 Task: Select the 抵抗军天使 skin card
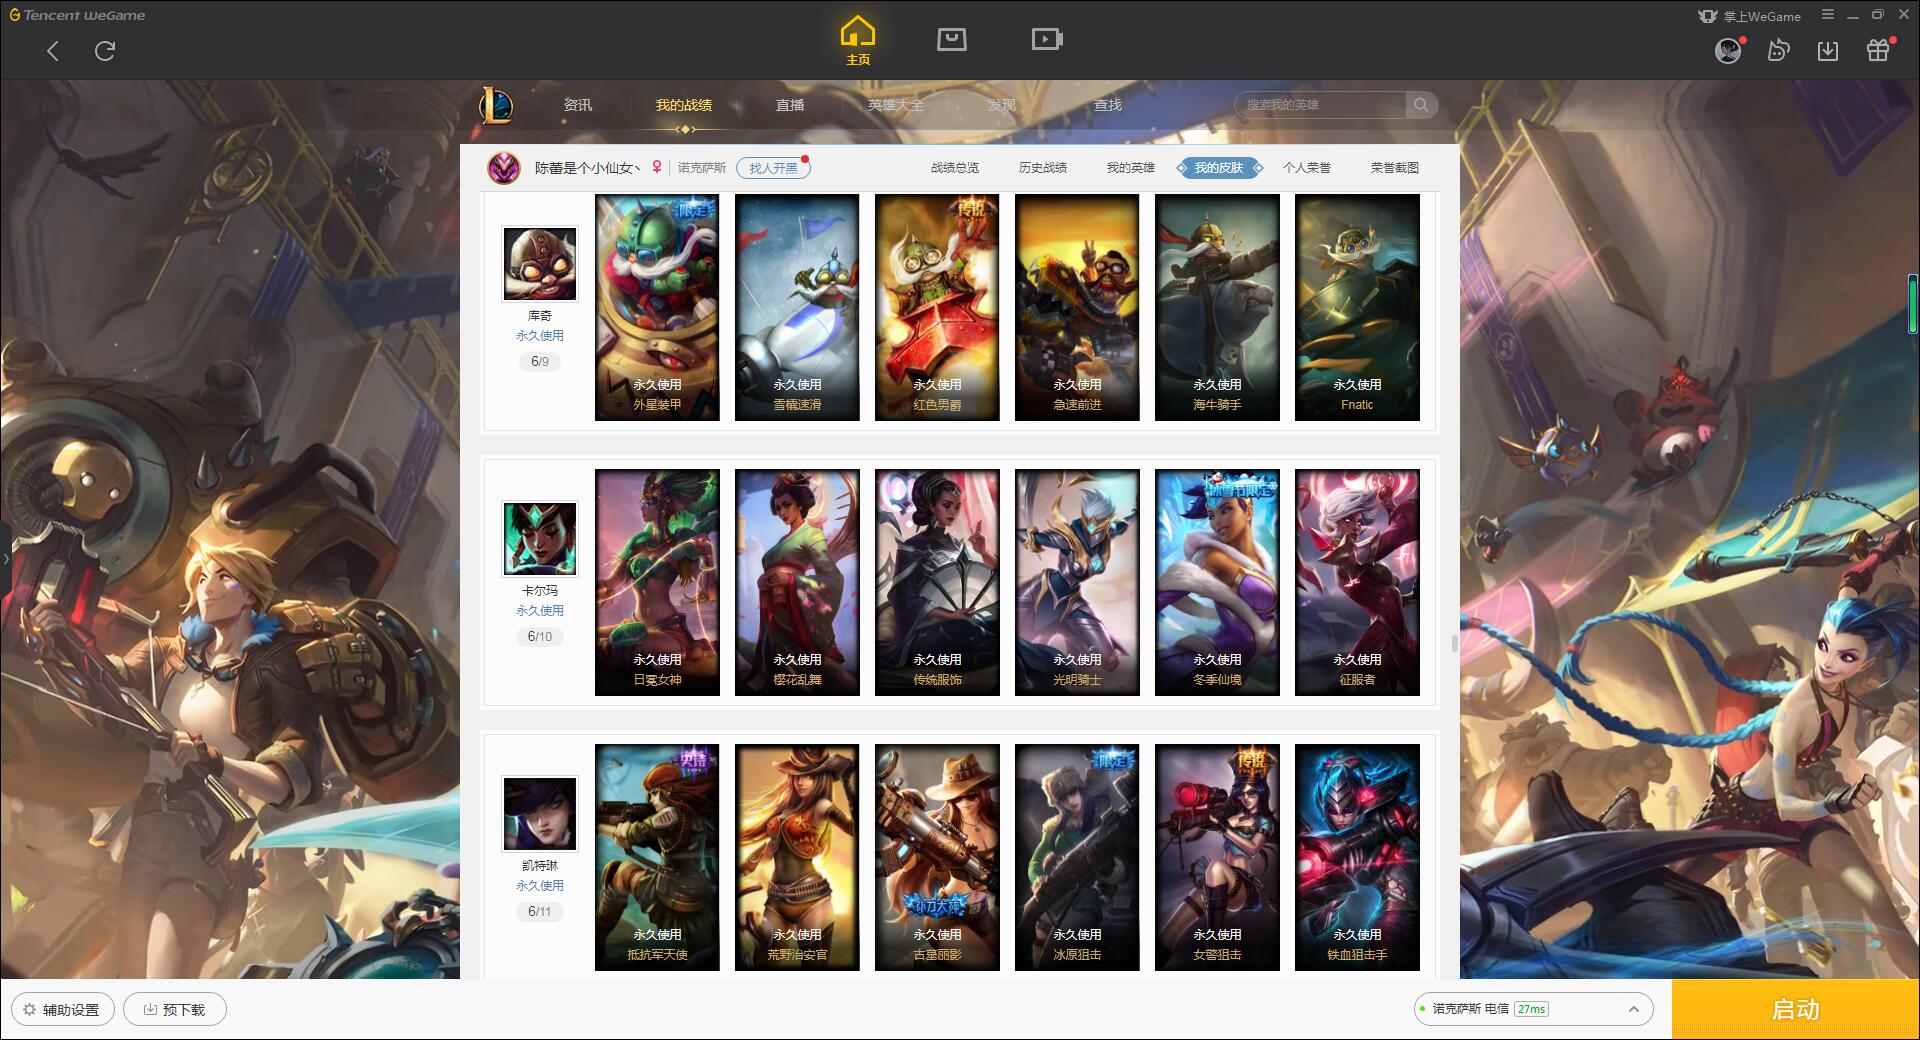(657, 857)
